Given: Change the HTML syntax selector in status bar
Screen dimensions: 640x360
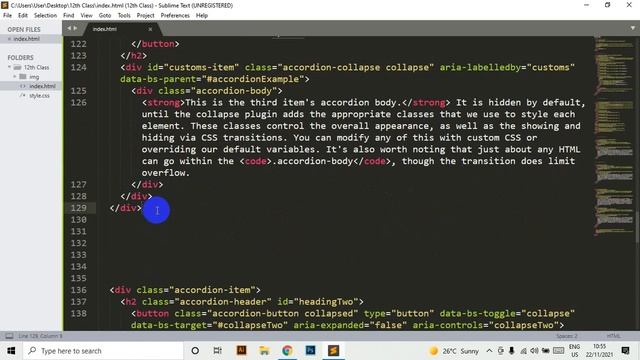Looking at the screenshot, I should [x=613, y=336].
